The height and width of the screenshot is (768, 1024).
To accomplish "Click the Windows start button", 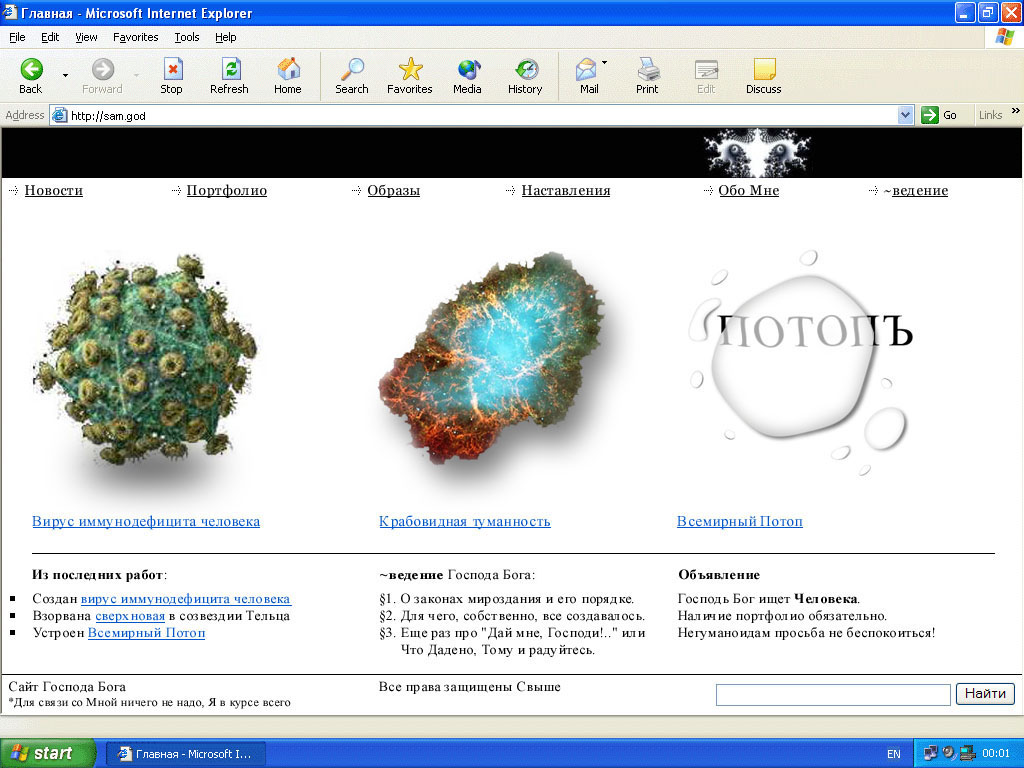I will tap(47, 754).
